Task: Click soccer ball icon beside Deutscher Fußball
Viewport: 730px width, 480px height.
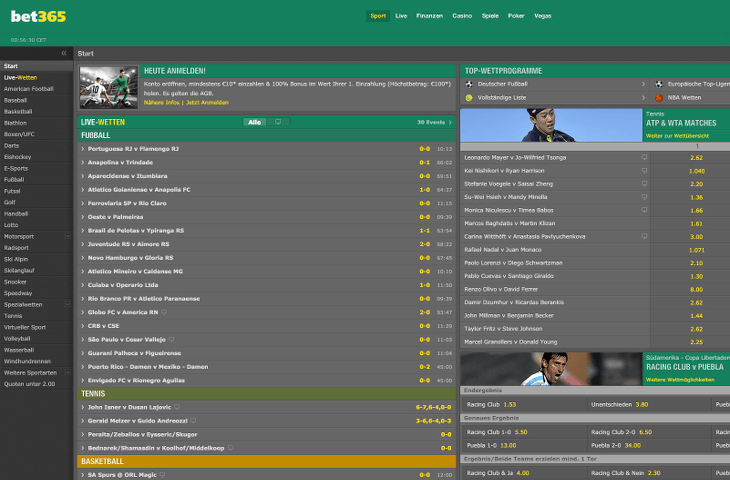Action: click(x=469, y=84)
